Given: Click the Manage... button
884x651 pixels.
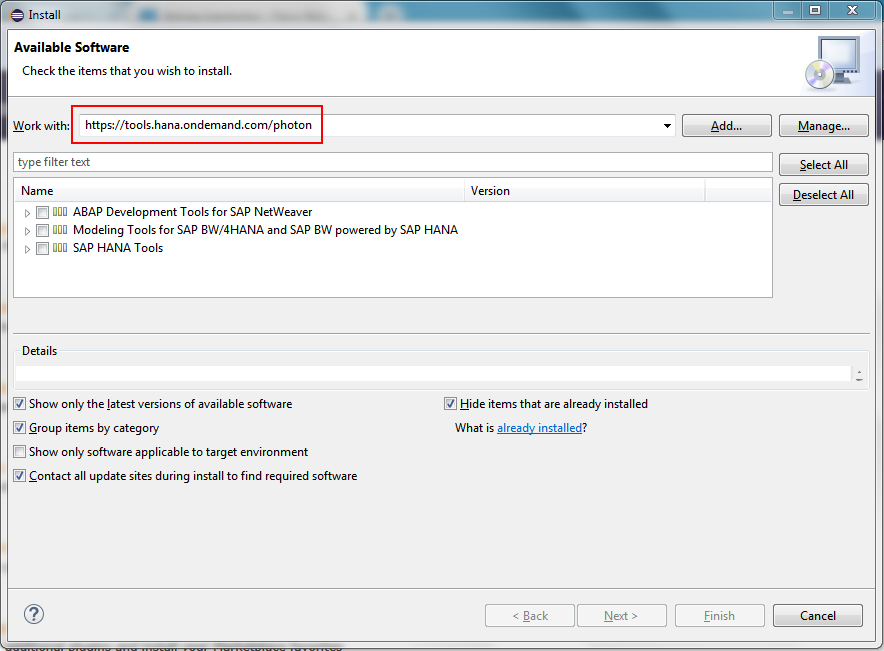Looking at the screenshot, I should point(823,126).
